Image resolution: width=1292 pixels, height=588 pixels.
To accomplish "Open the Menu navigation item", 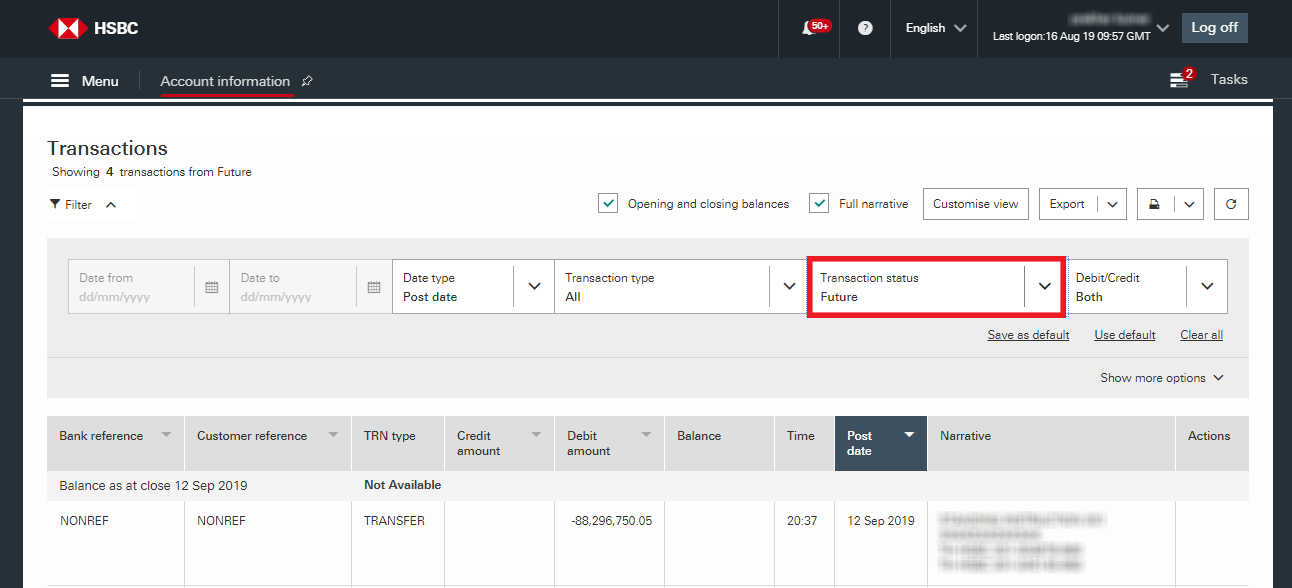I will 100,81.
